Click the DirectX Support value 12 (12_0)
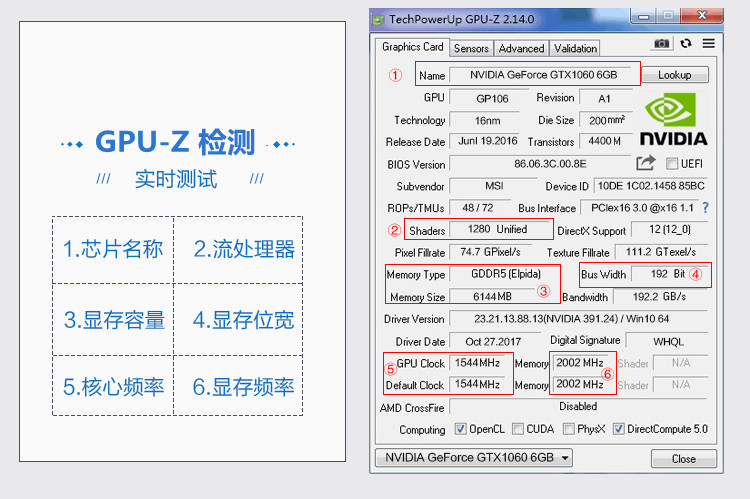The width and height of the screenshot is (750, 499). coord(670,229)
